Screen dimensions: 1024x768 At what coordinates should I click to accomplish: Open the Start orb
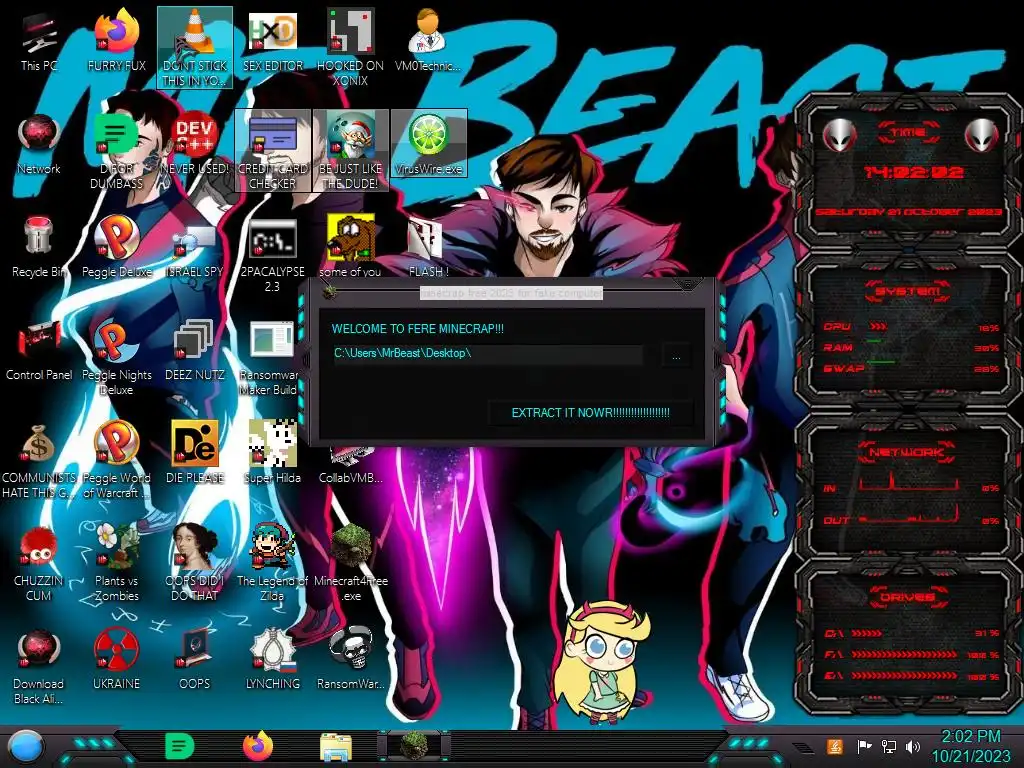pyautogui.click(x=26, y=746)
